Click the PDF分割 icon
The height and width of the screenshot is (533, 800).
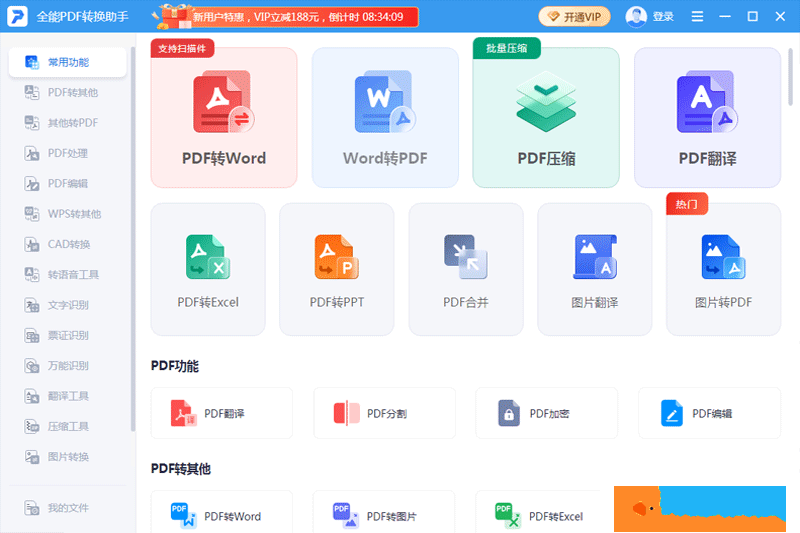pos(346,413)
